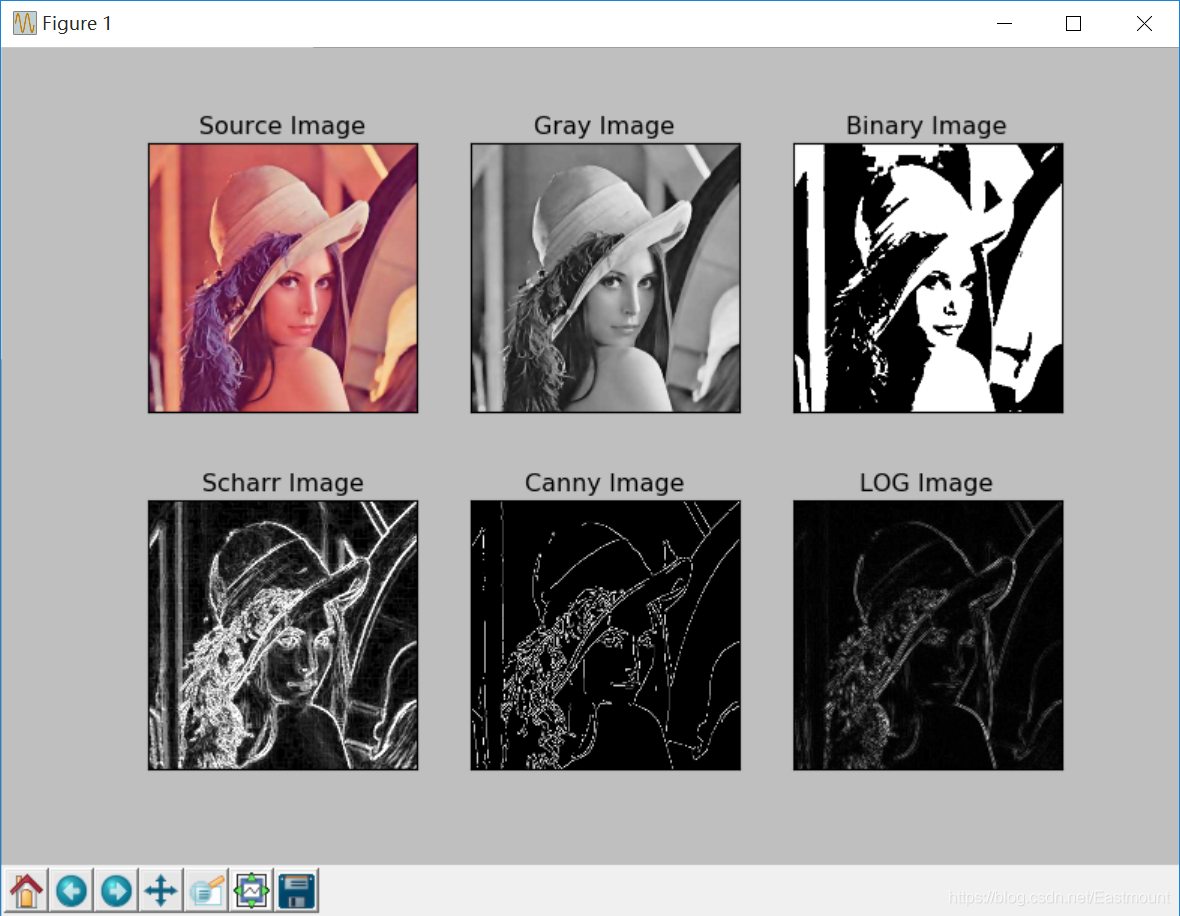Click the "Canny Image" title text
Screen dimensions: 1180x916
[x=604, y=482]
